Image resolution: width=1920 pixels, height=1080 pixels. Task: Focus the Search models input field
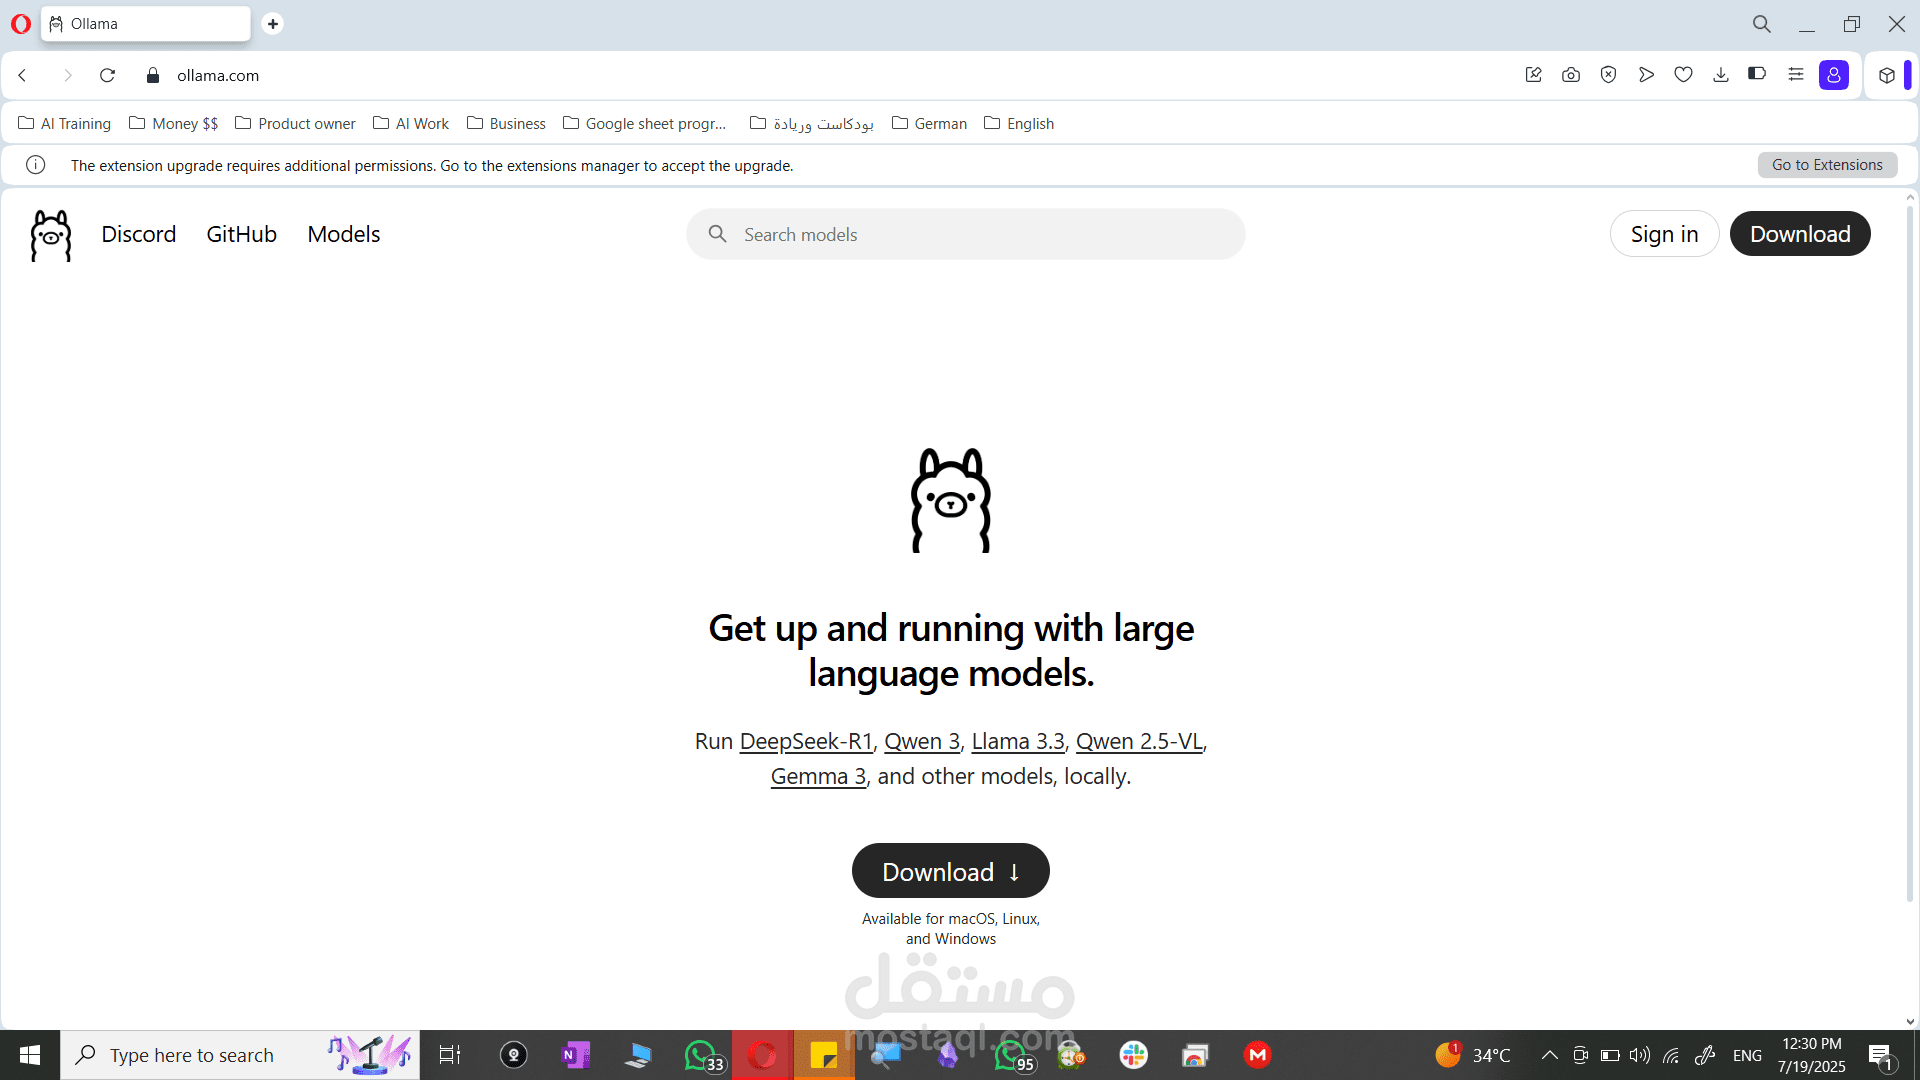[966, 234]
